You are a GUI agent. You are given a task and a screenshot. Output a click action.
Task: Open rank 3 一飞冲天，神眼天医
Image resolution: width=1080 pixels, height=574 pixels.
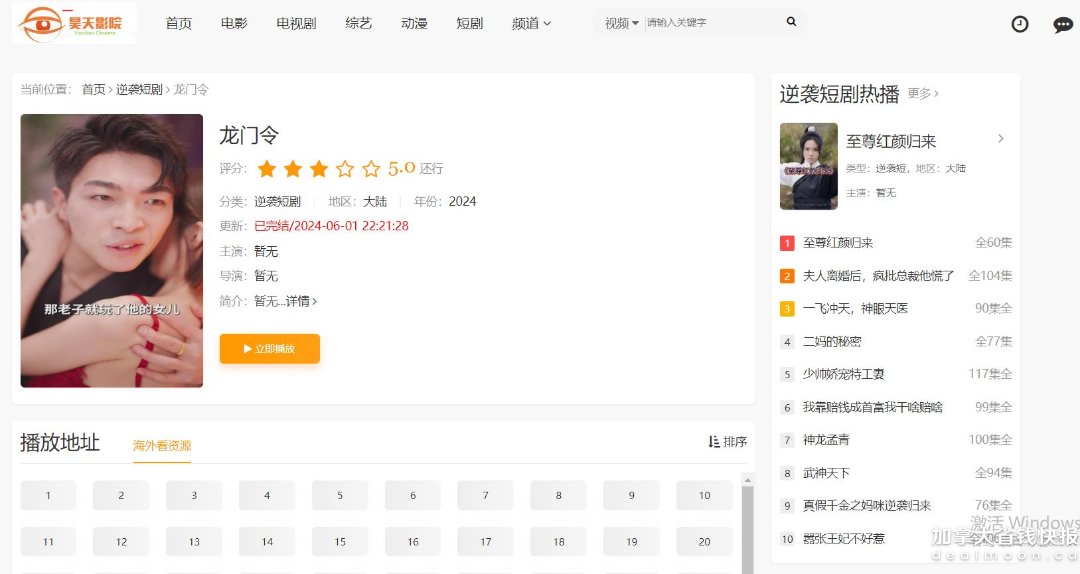[x=895, y=308]
